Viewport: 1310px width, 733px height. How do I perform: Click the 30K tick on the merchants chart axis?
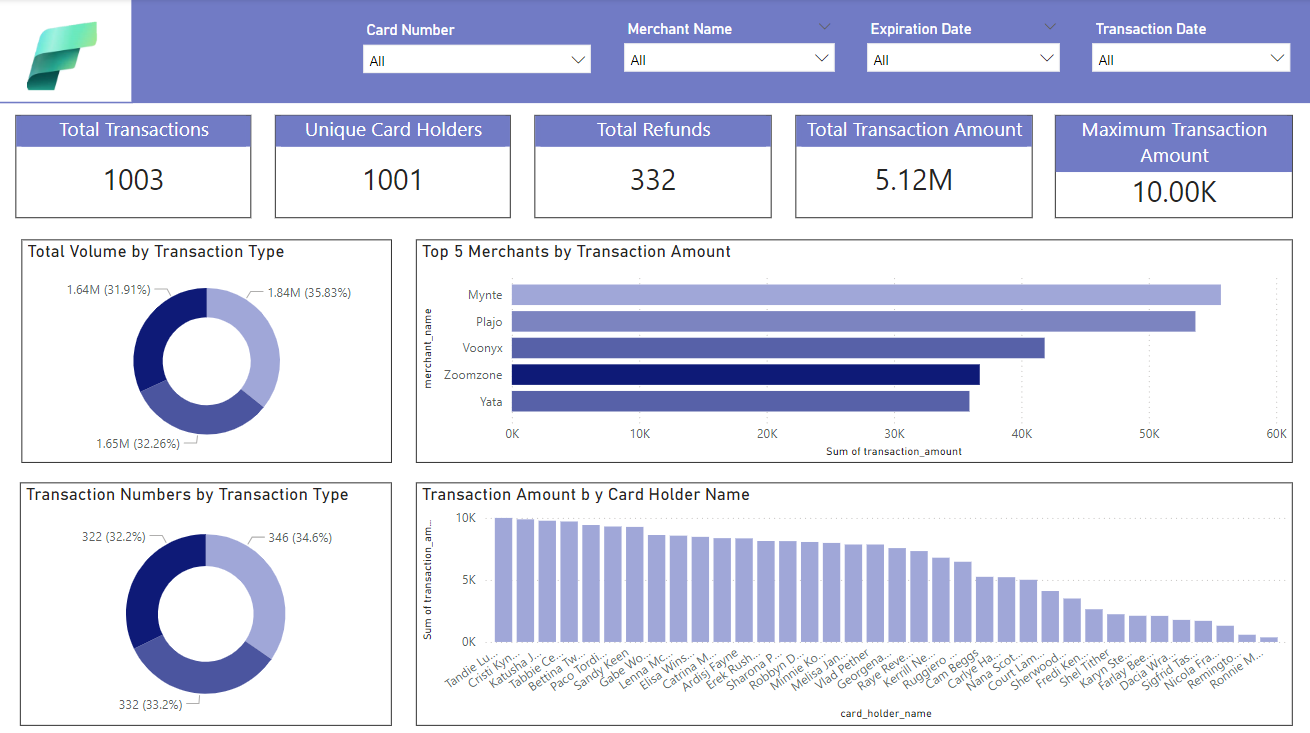click(894, 434)
